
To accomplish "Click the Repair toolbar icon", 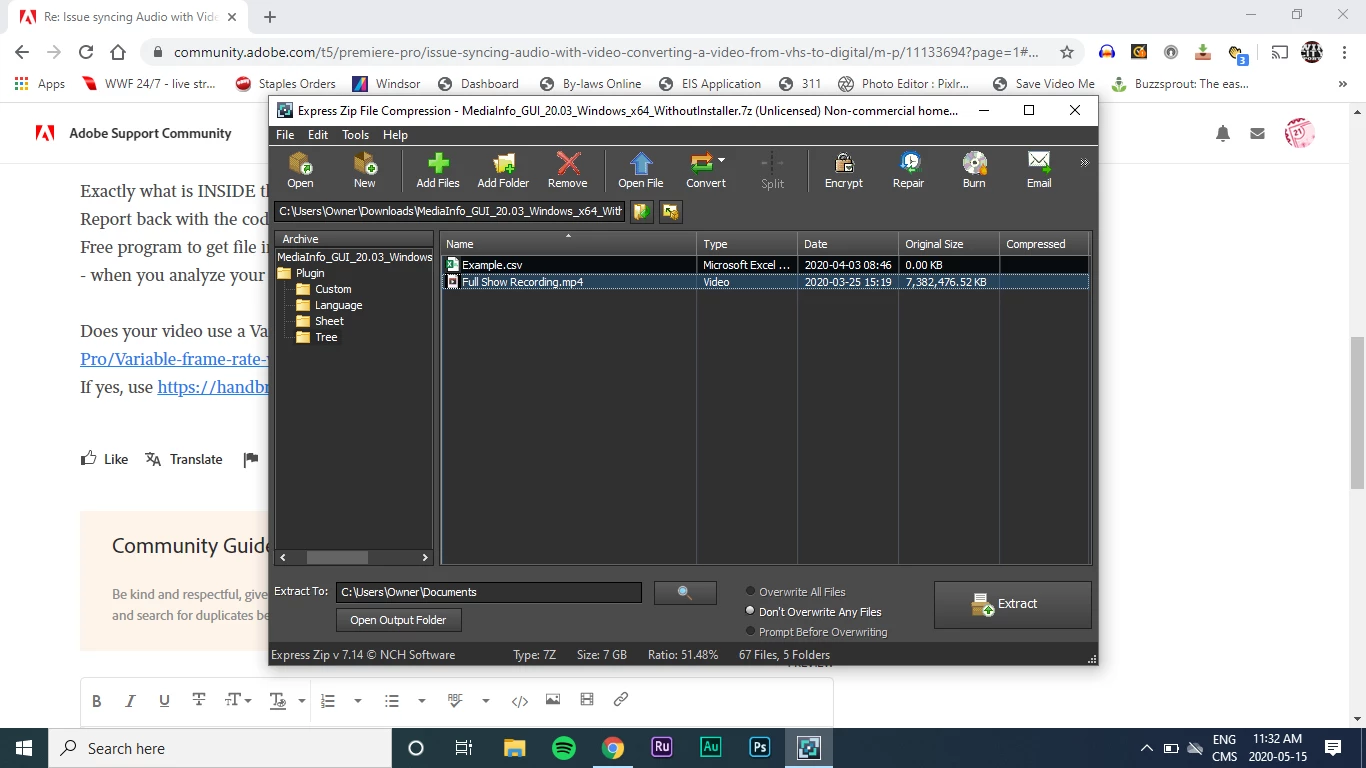I will [908, 169].
